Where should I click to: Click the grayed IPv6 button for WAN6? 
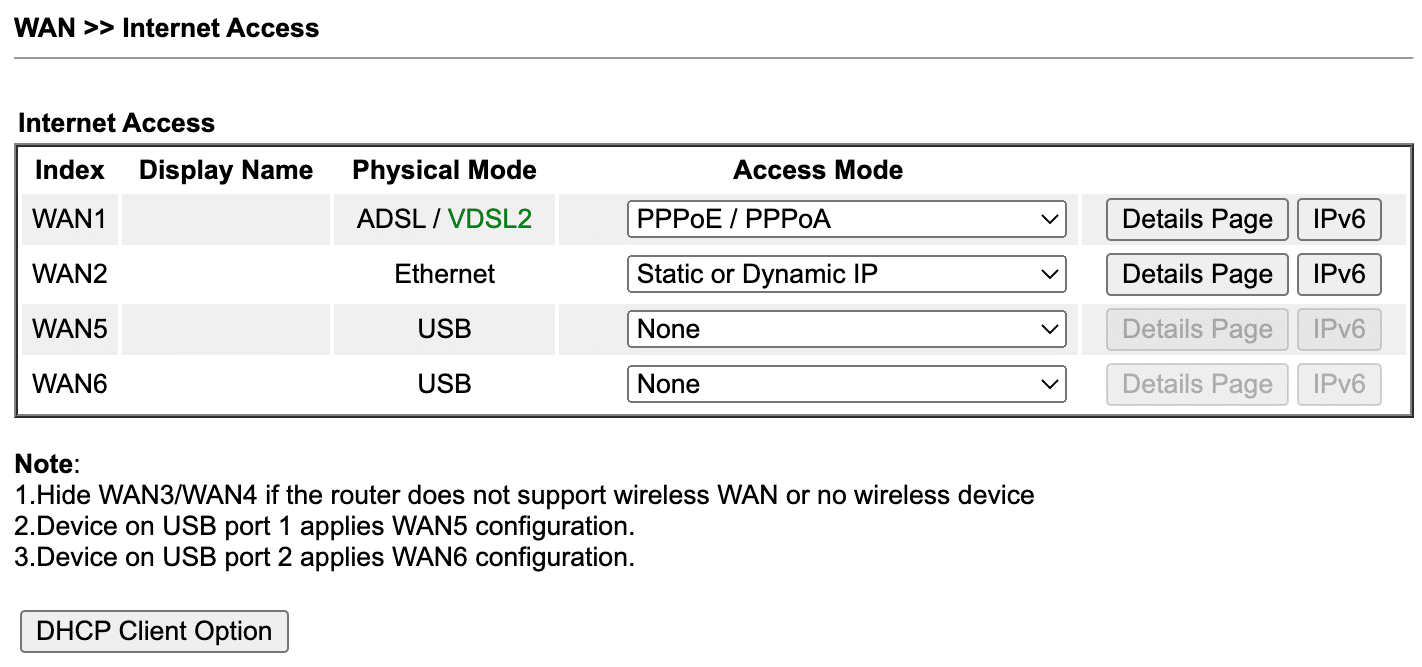coord(1339,384)
